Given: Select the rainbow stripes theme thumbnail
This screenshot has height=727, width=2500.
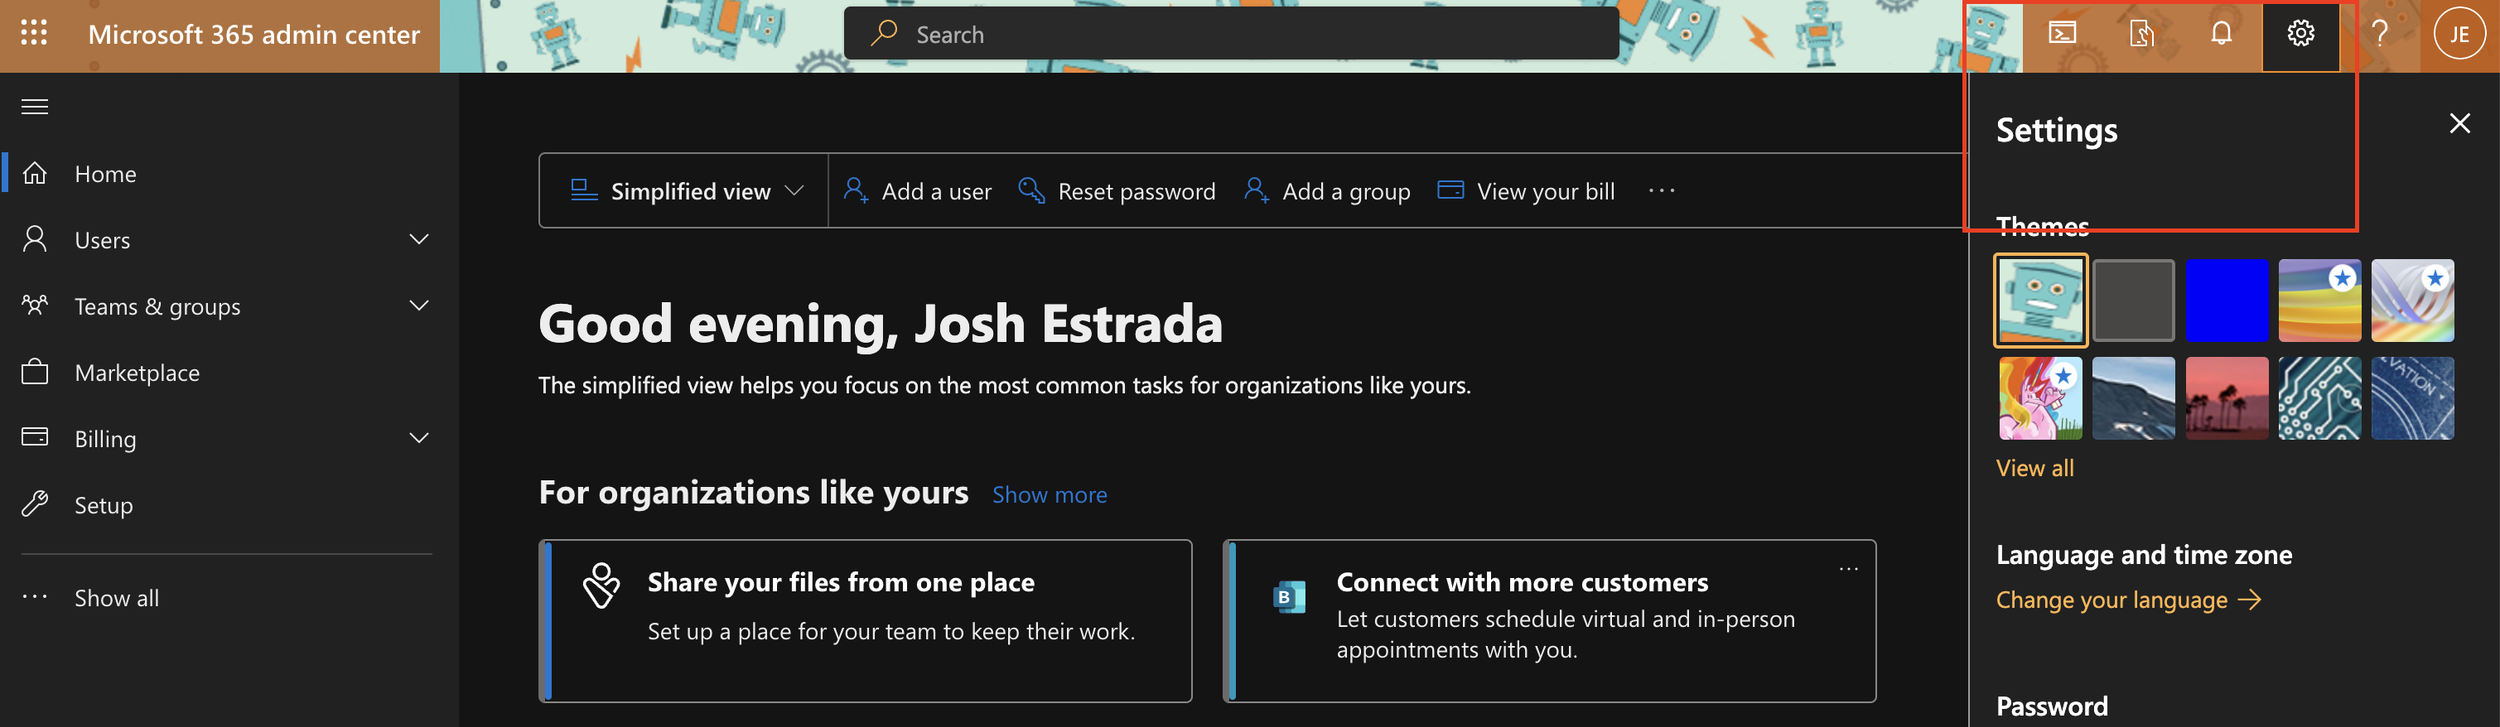Looking at the screenshot, I should pos(2319,300).
